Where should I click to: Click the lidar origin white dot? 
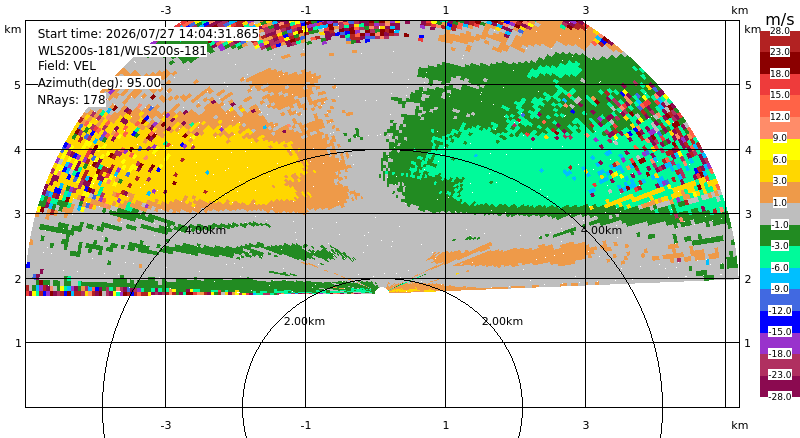[x=382, y=290]
